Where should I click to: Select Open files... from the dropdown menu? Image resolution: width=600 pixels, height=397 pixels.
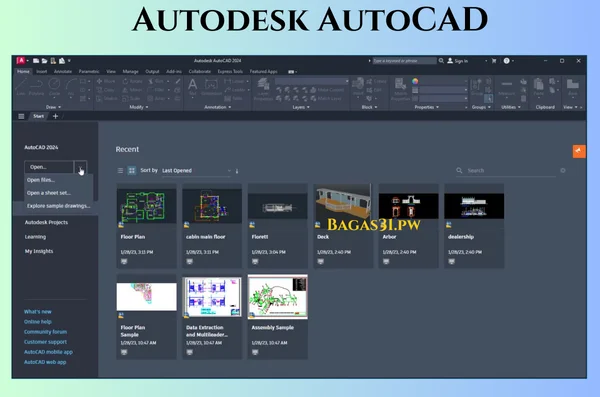pos(41,180)
